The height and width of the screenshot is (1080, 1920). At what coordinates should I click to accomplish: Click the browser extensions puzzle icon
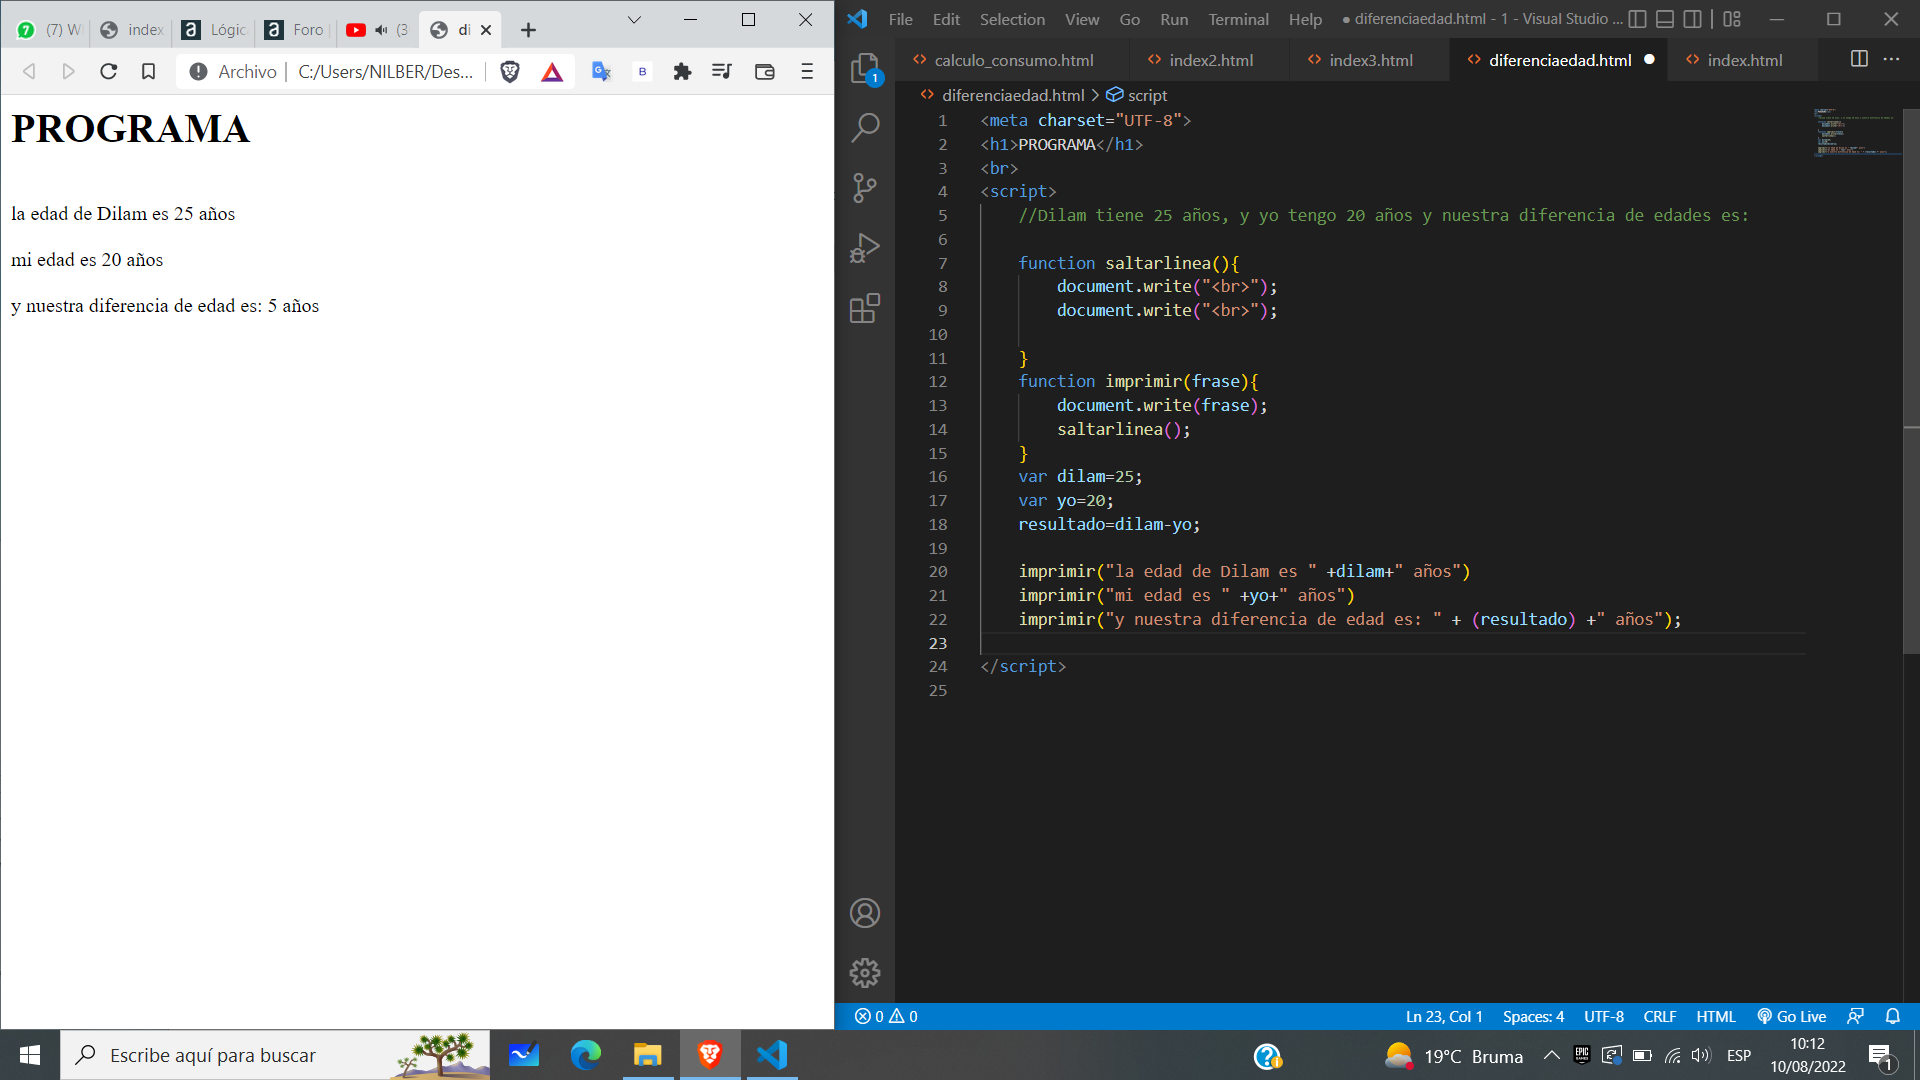(682, 71)
